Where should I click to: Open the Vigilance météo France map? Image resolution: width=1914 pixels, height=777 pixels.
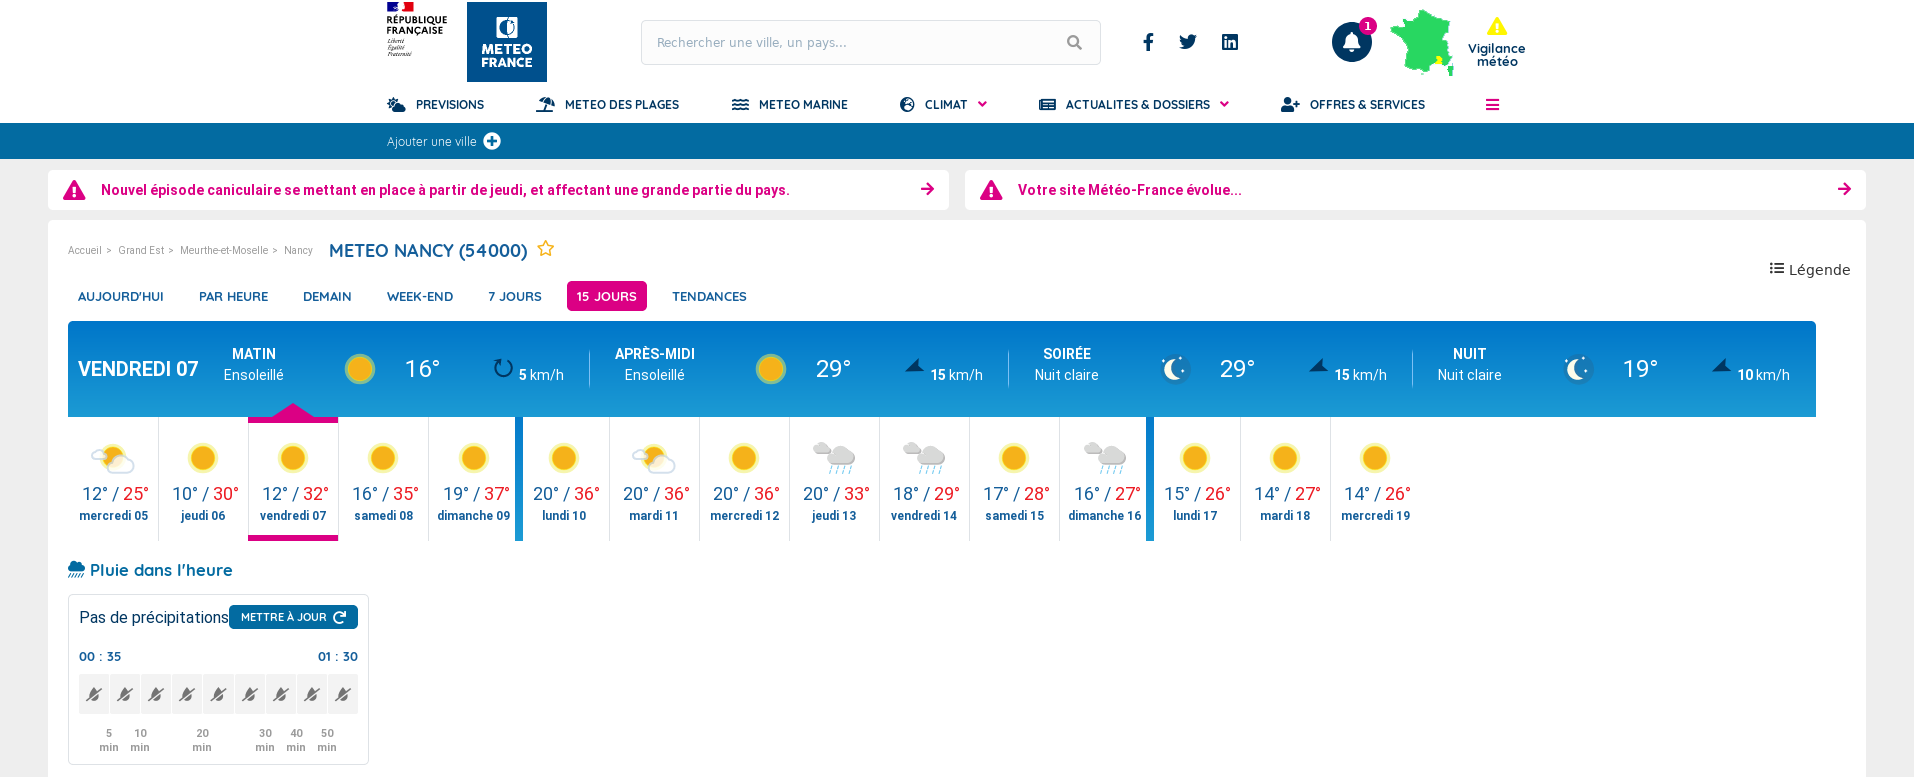pos(1422,42)
